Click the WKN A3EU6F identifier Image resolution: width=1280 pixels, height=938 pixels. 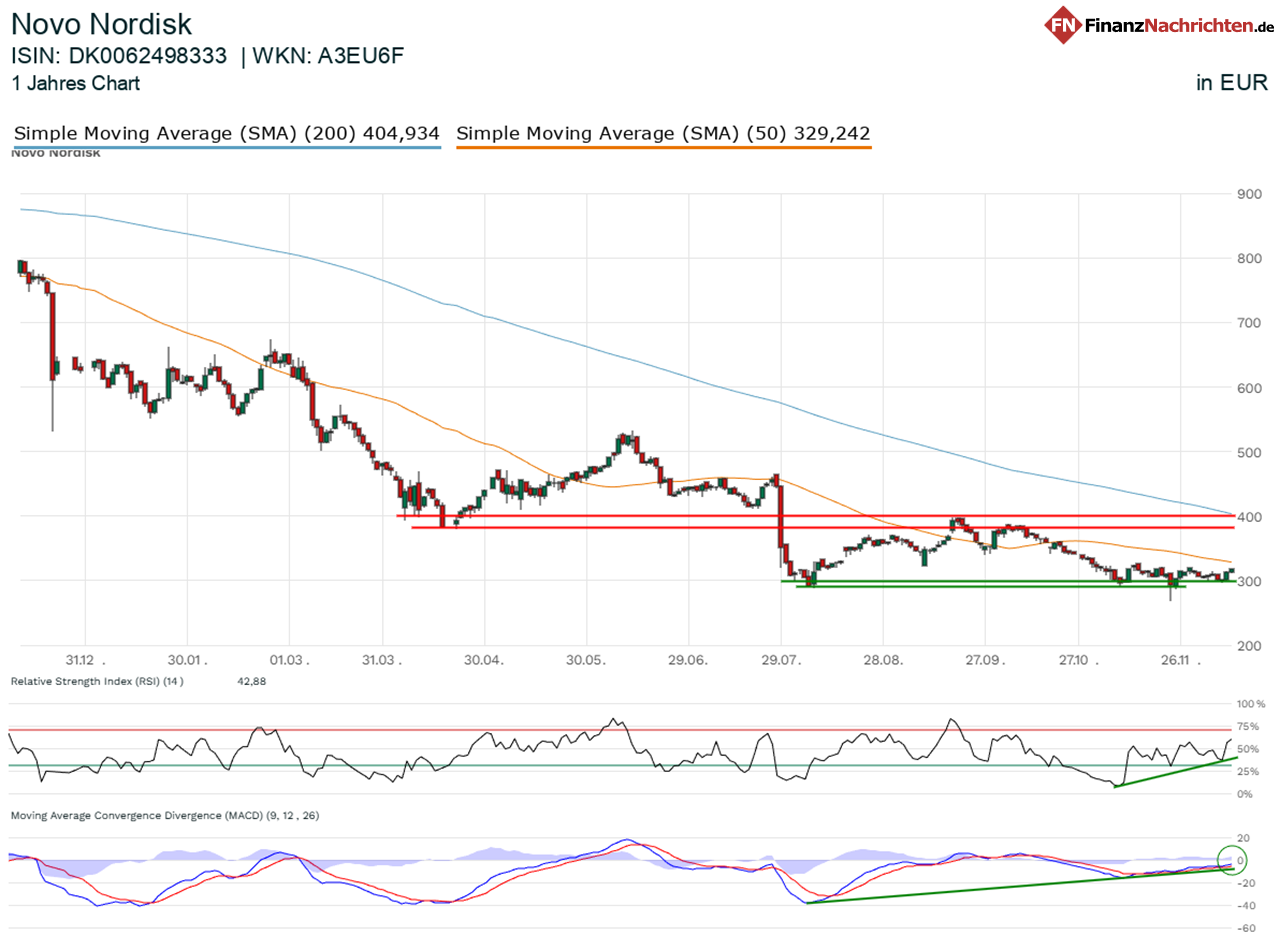[330, 57]
